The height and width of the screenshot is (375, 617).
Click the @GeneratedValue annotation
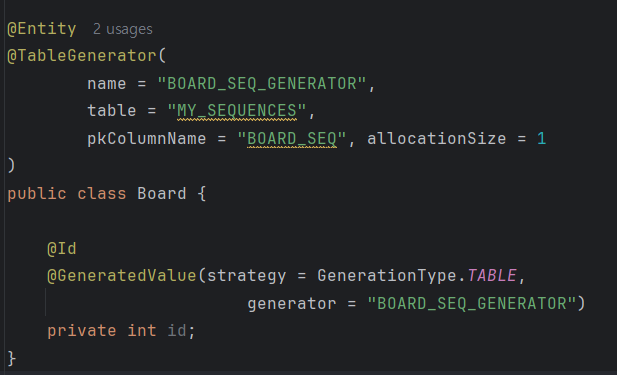122,276
